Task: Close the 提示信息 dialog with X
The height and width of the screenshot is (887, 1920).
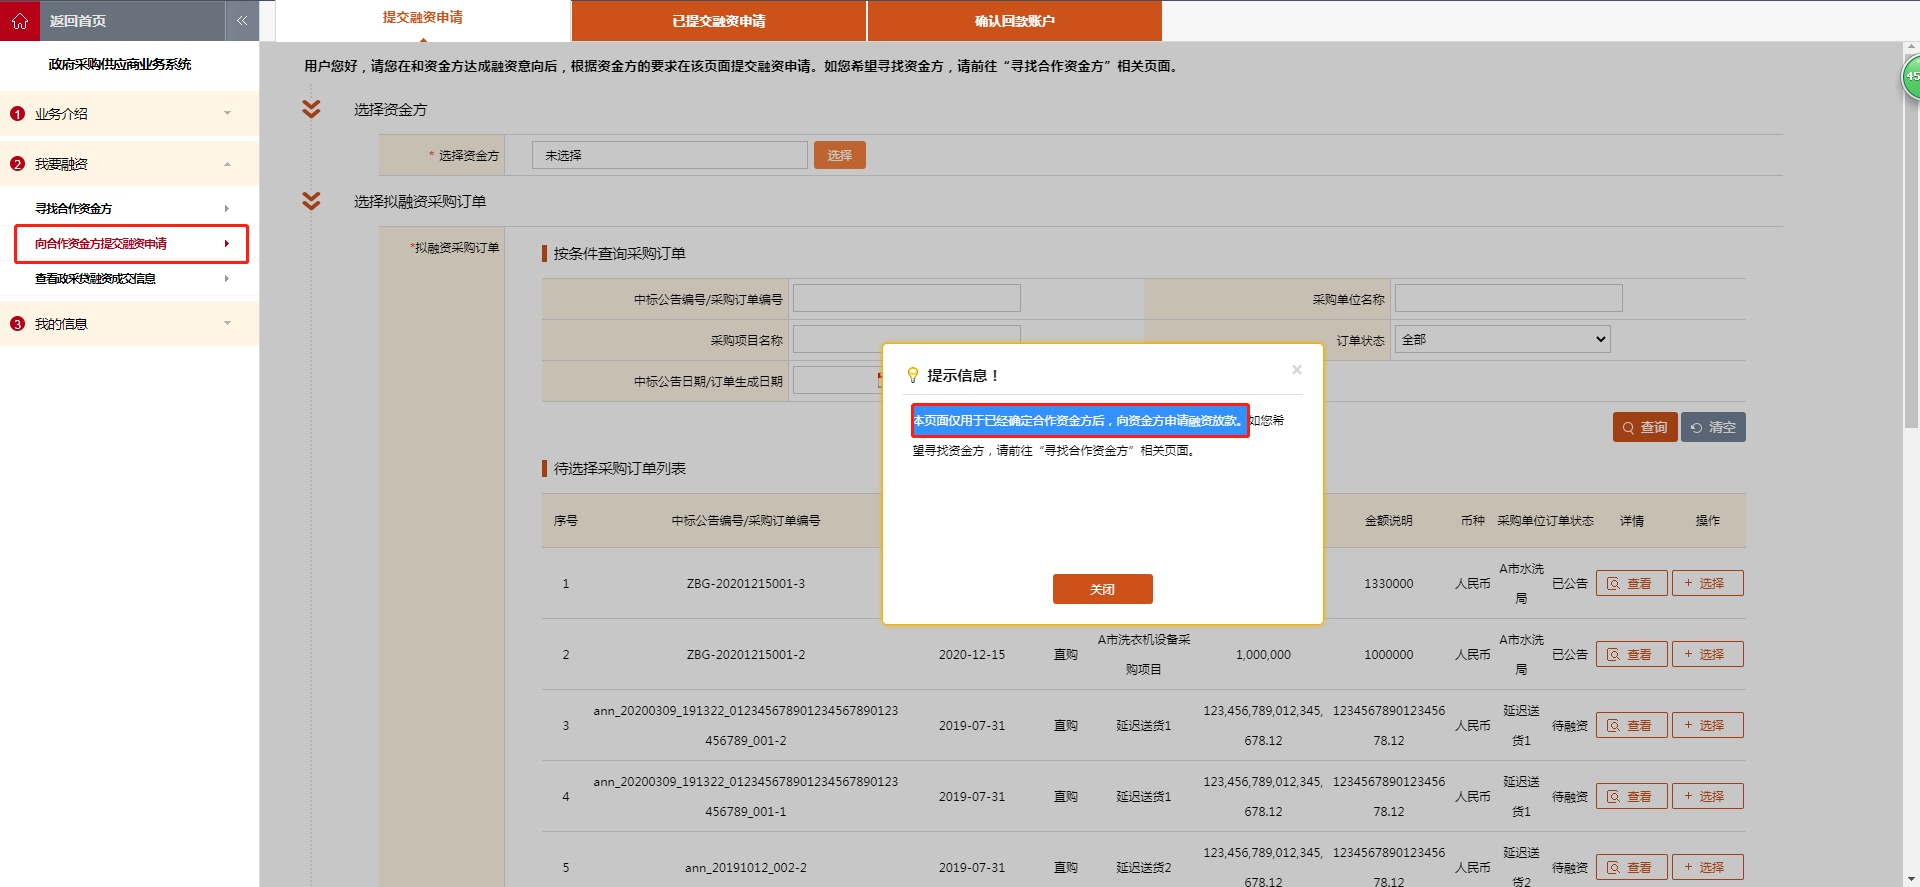Action: coord(1297,370)
